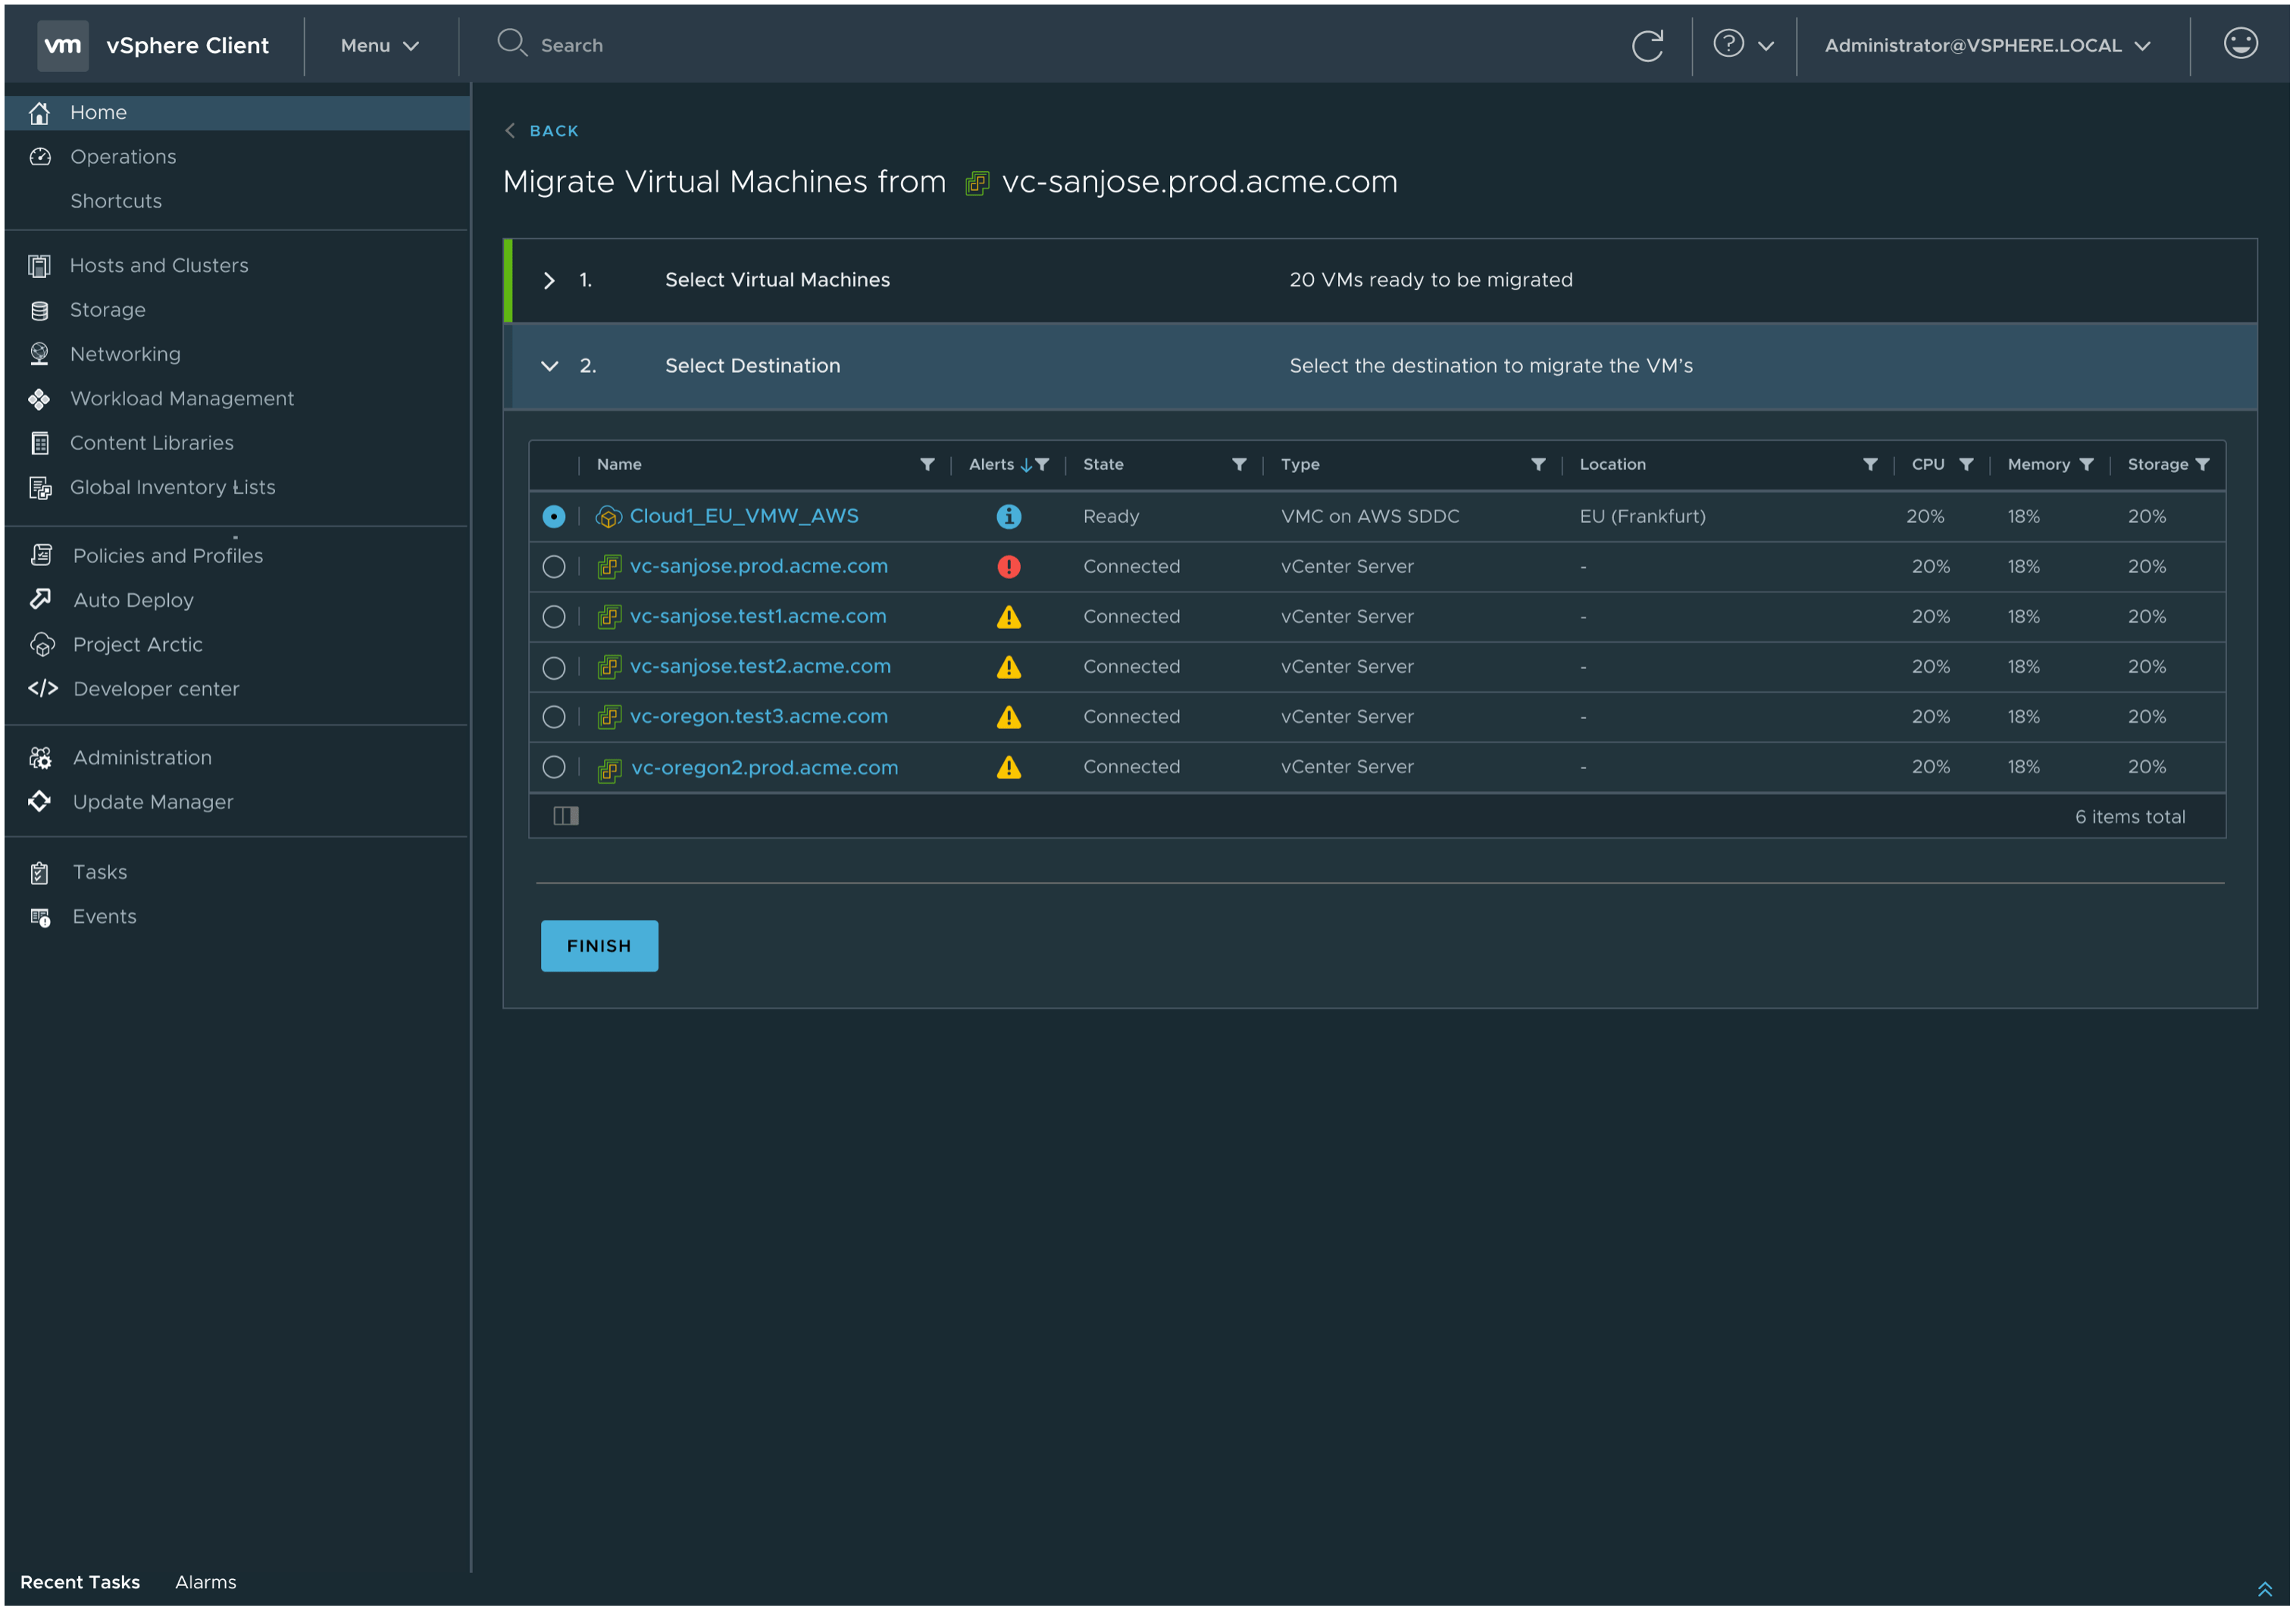Open the Administrator@VSPHERE.LOCAL user dropdown
The width and height of the screenshot is (2296, 1614).
click(1986, 46)
